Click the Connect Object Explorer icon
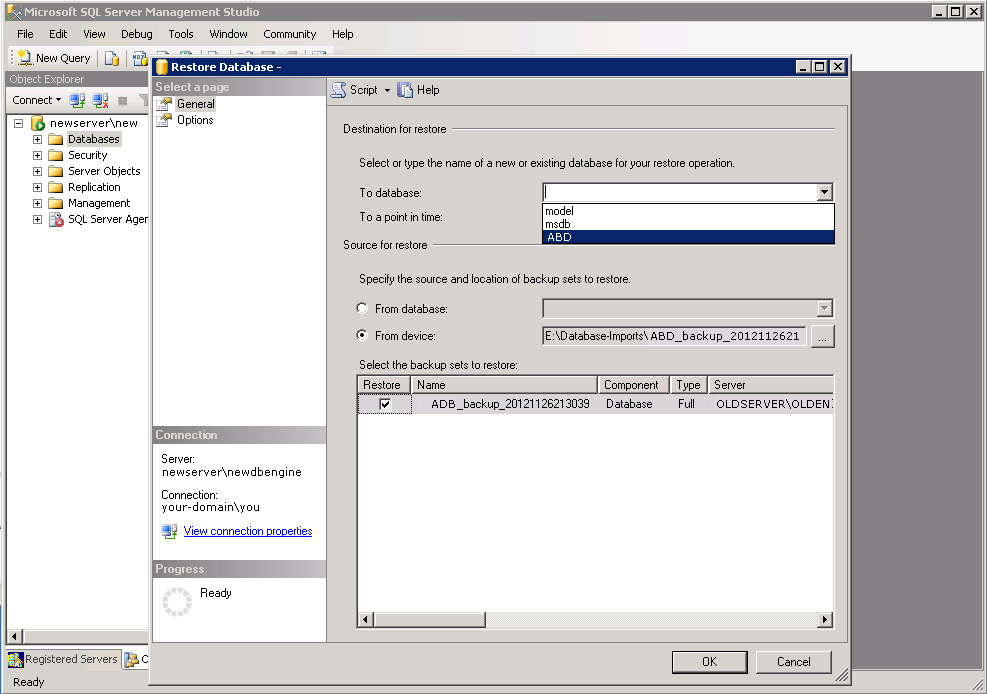The width and height of the screenshot is (987, 694). pos(77,100)
